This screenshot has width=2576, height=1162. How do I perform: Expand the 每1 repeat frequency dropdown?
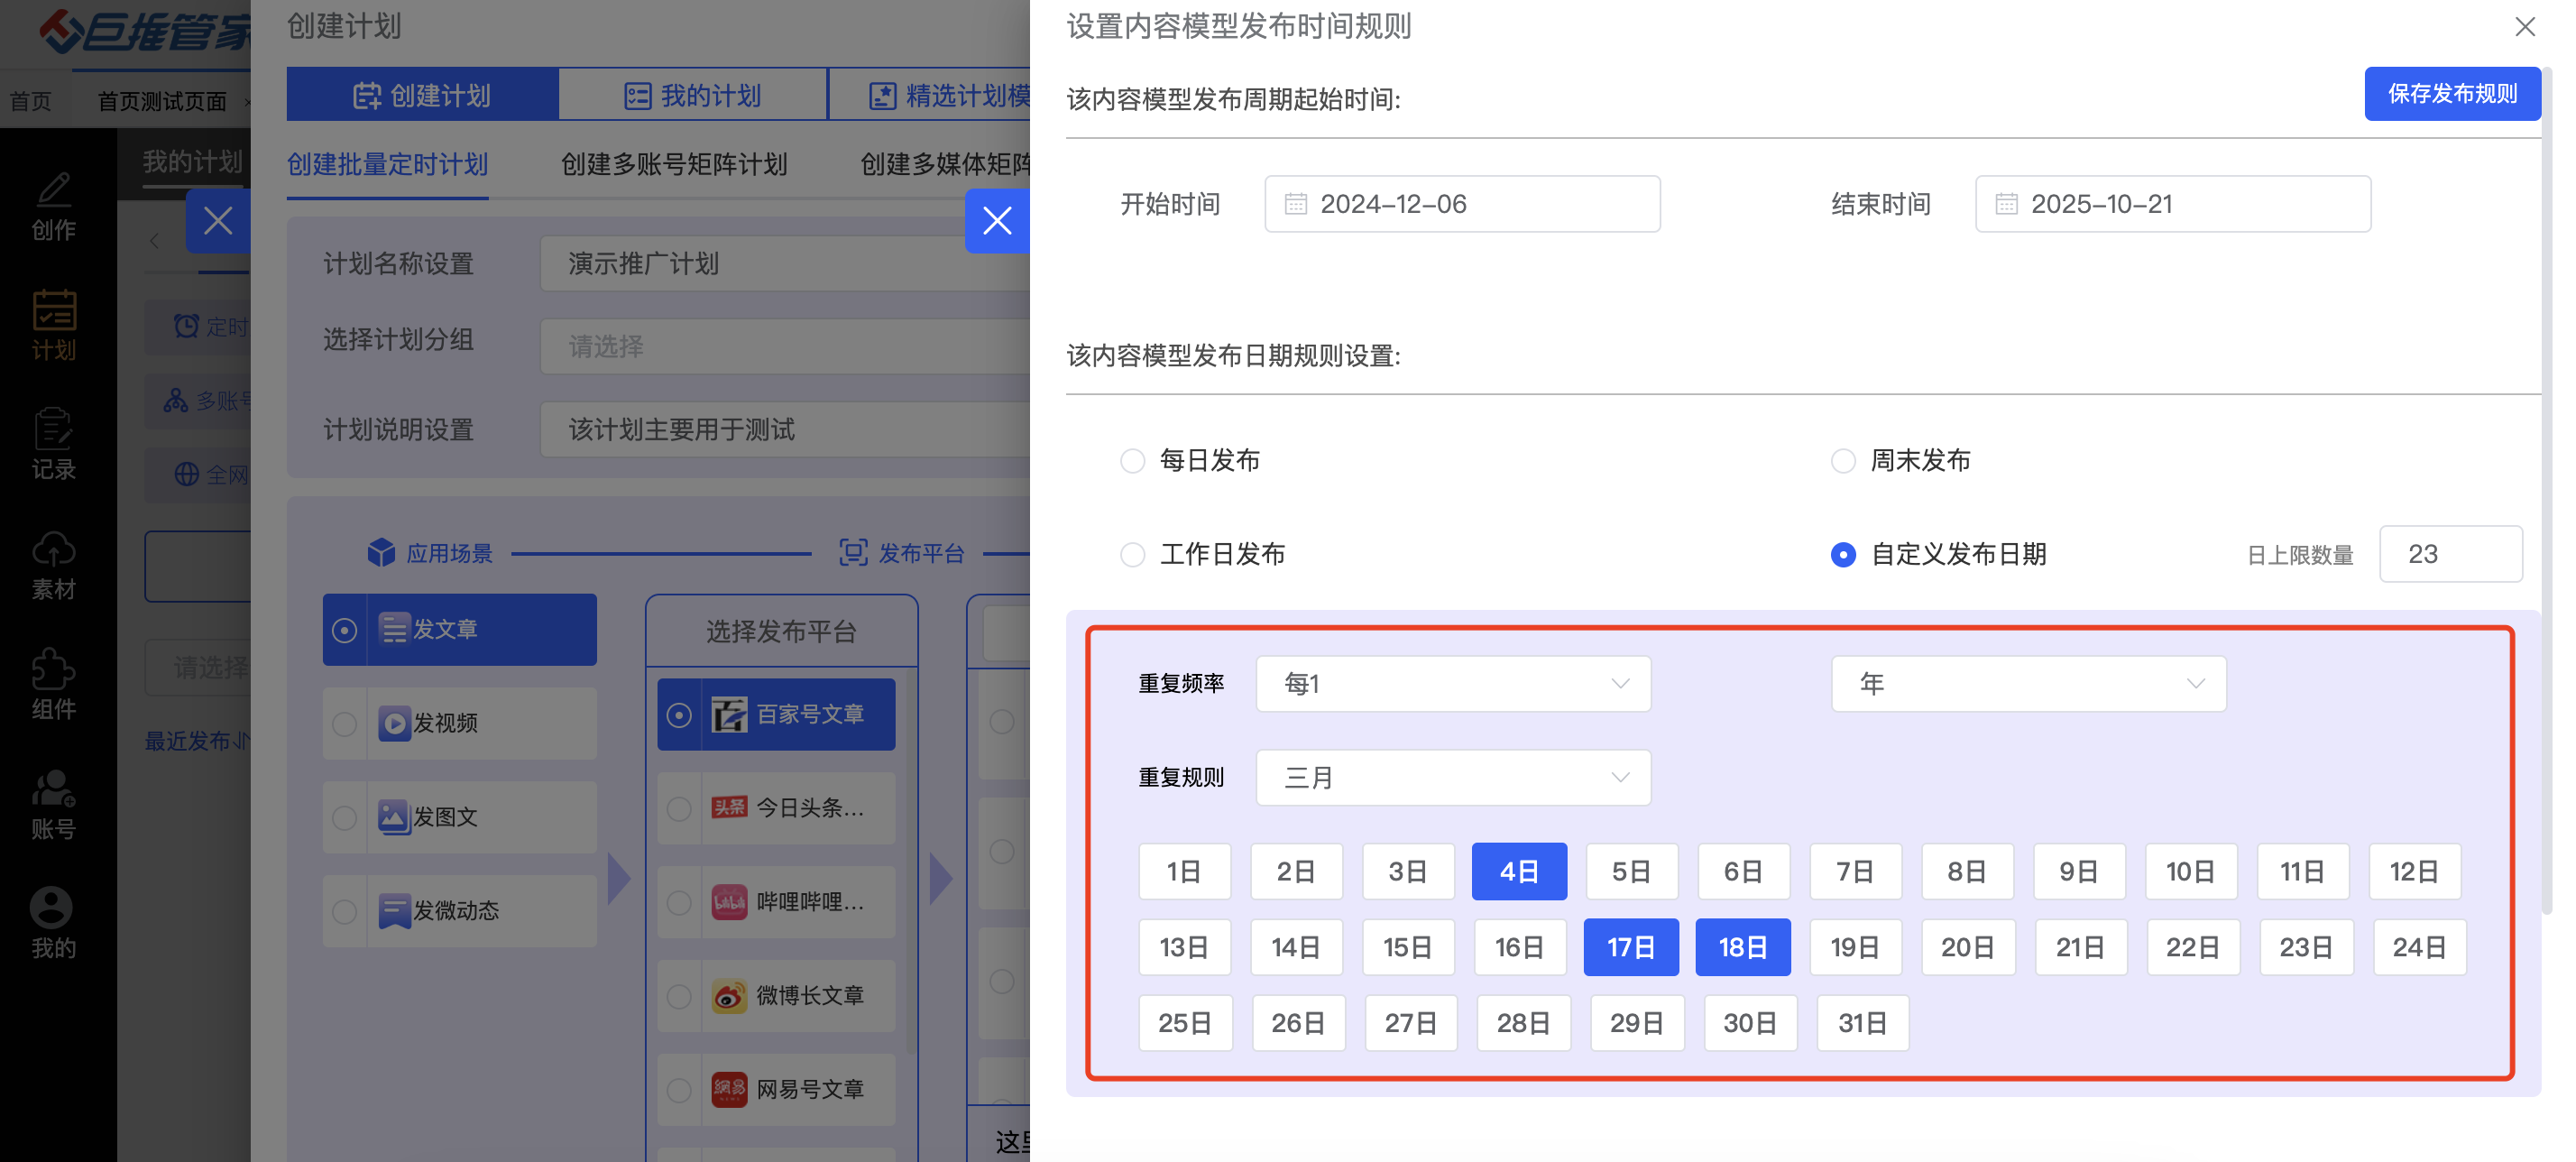tap(1452, 684)
